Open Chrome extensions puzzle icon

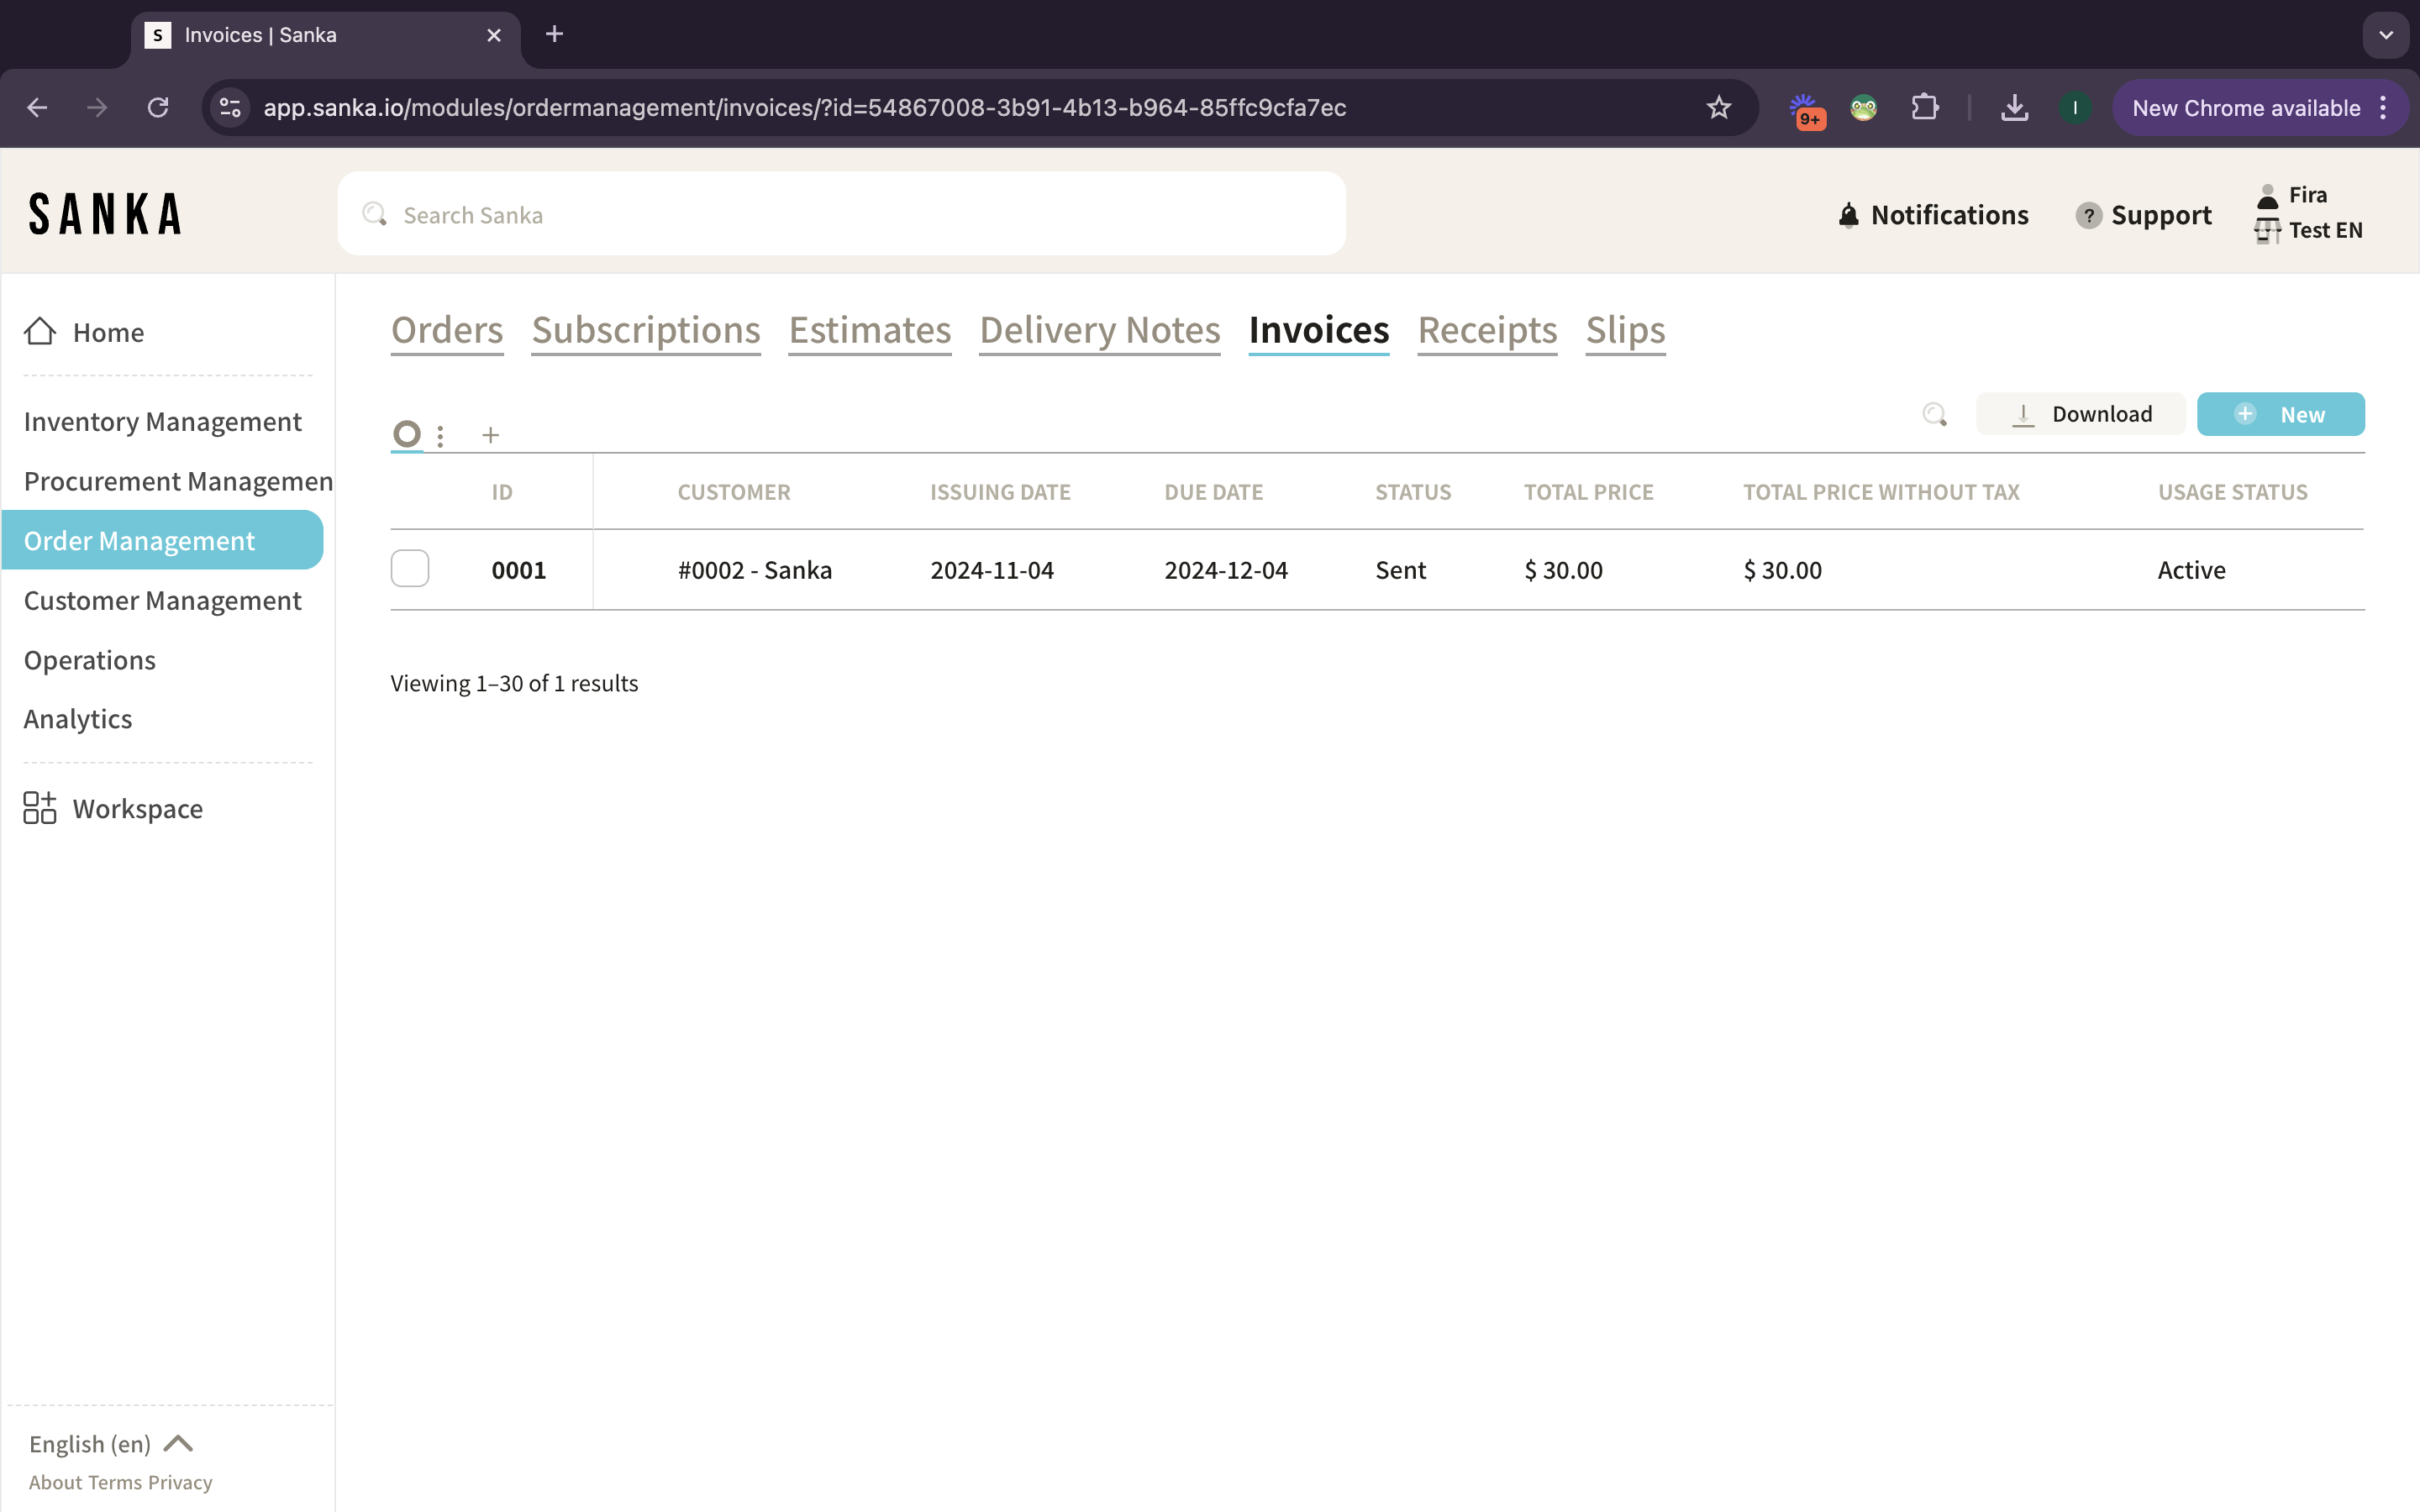click(1924, 107)
